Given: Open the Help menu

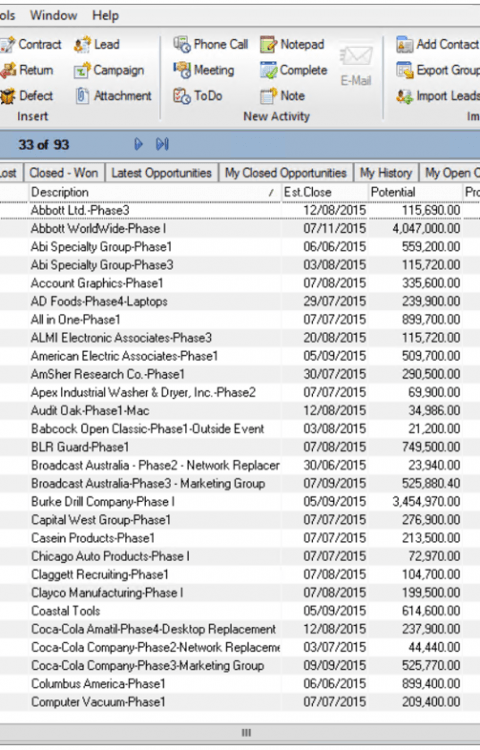Looking at the screenshot, I should tap(105, 15).
